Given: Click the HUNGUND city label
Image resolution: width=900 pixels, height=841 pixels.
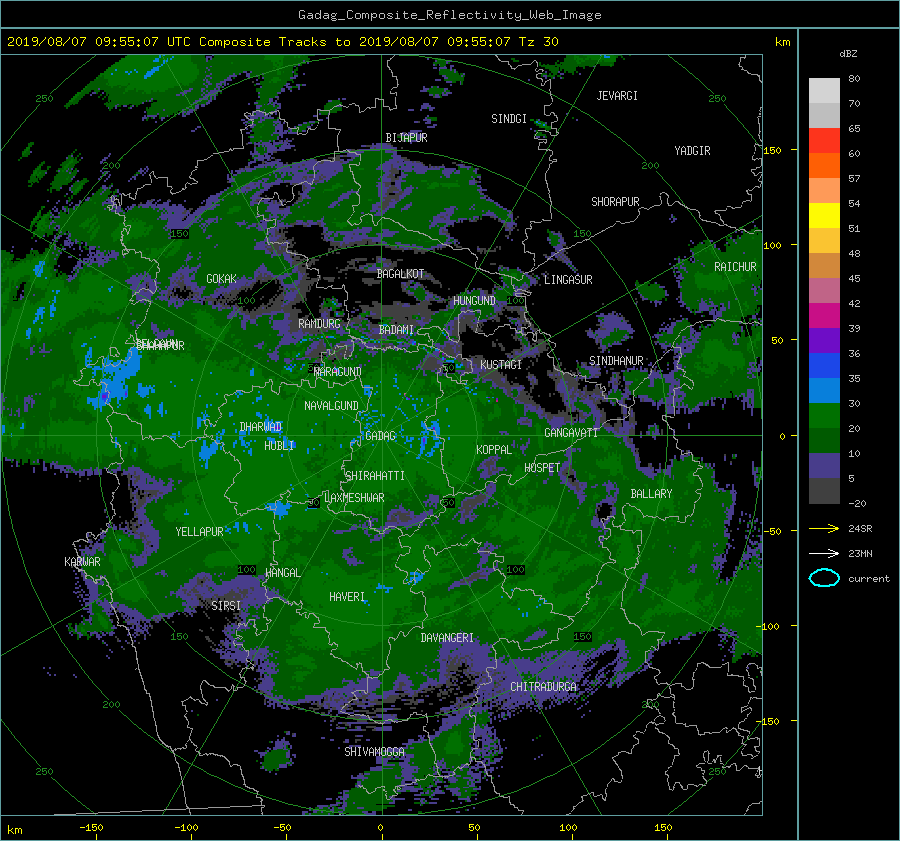Looking at the screenshot, I should pyautogui.click(x=474, y=301).
